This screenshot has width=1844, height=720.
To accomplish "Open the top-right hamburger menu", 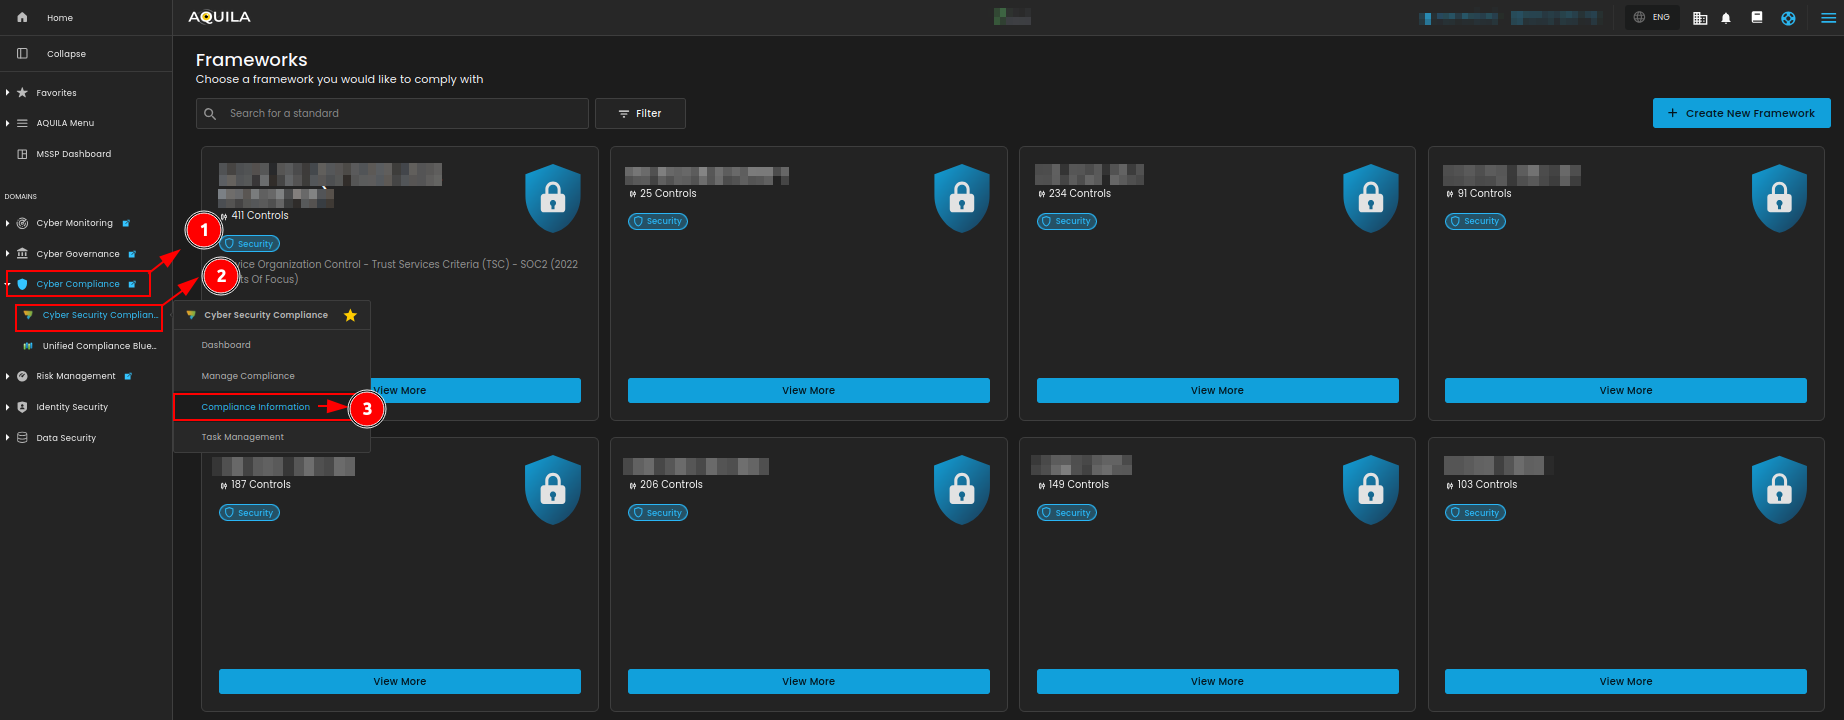I will [1828, 18].
